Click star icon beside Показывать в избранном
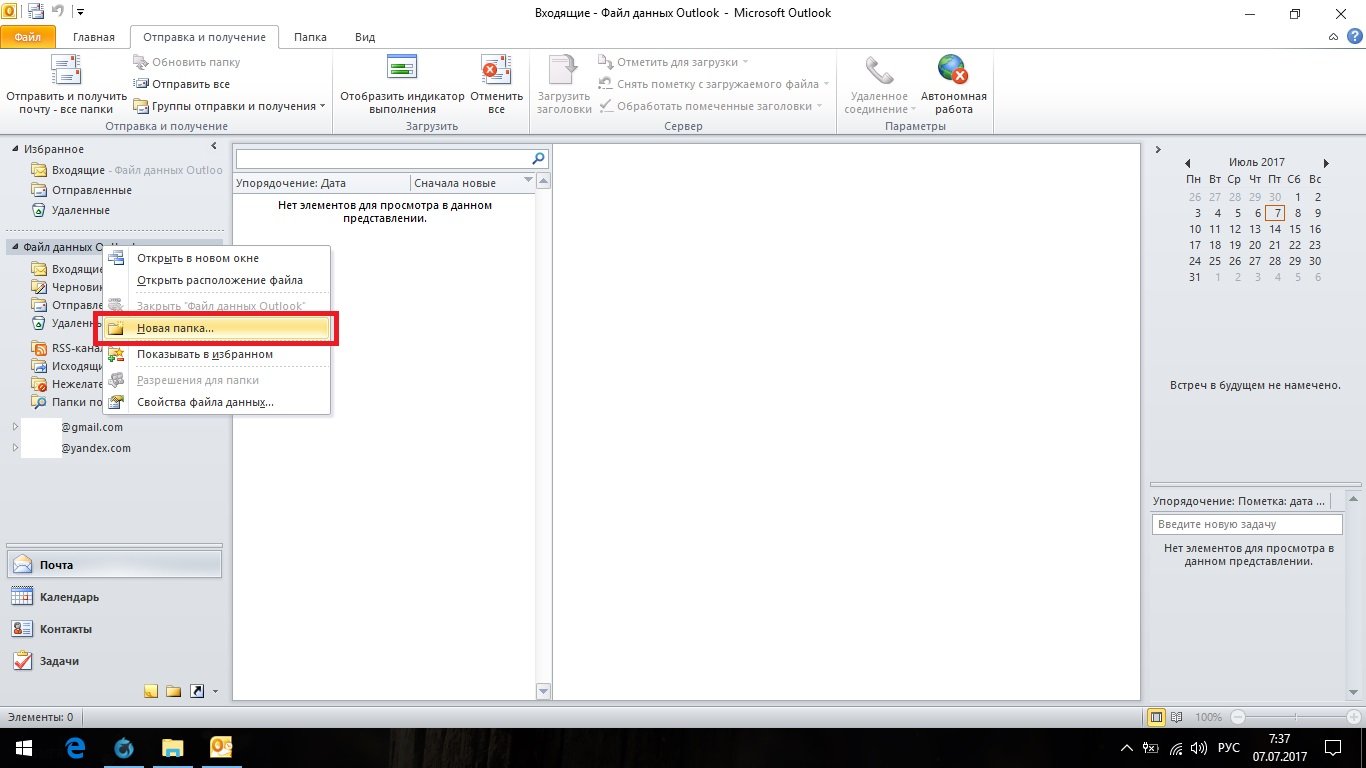The image size is (1366, 768). click(116, 354)
